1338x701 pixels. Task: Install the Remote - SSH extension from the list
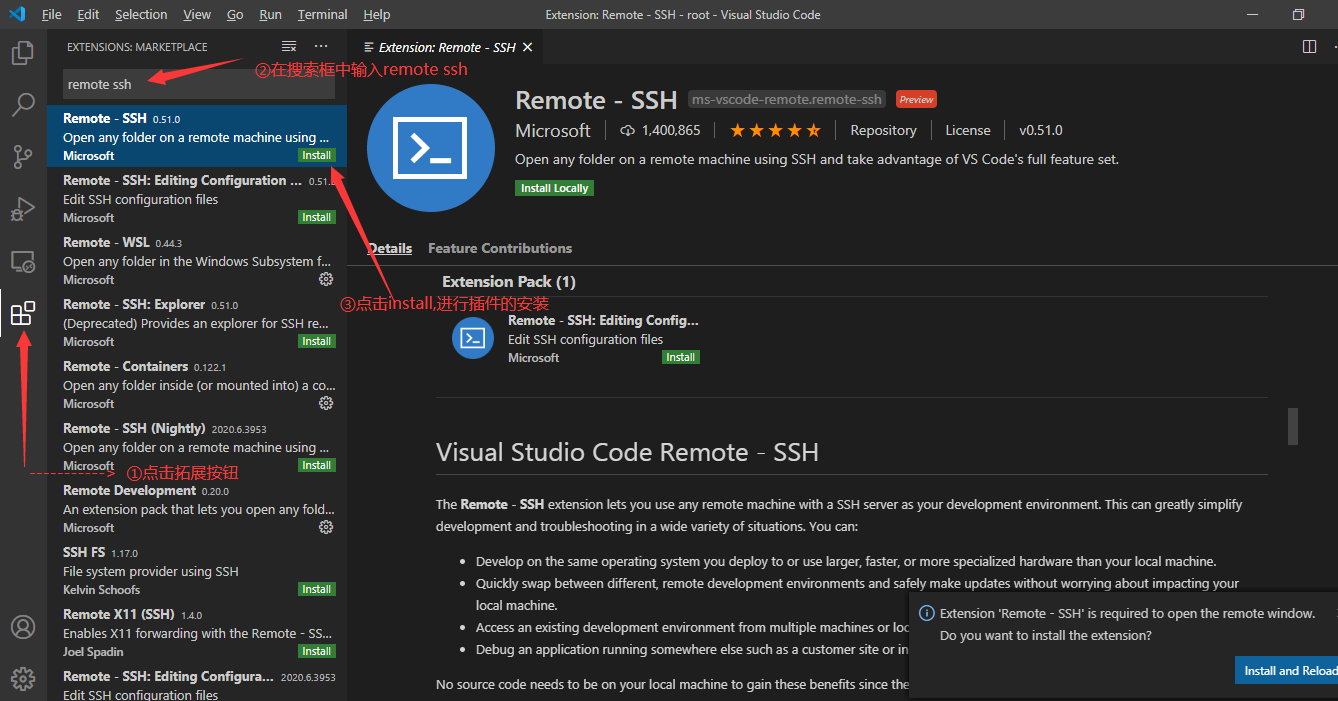pyautogui.click(x=316, y=155)
